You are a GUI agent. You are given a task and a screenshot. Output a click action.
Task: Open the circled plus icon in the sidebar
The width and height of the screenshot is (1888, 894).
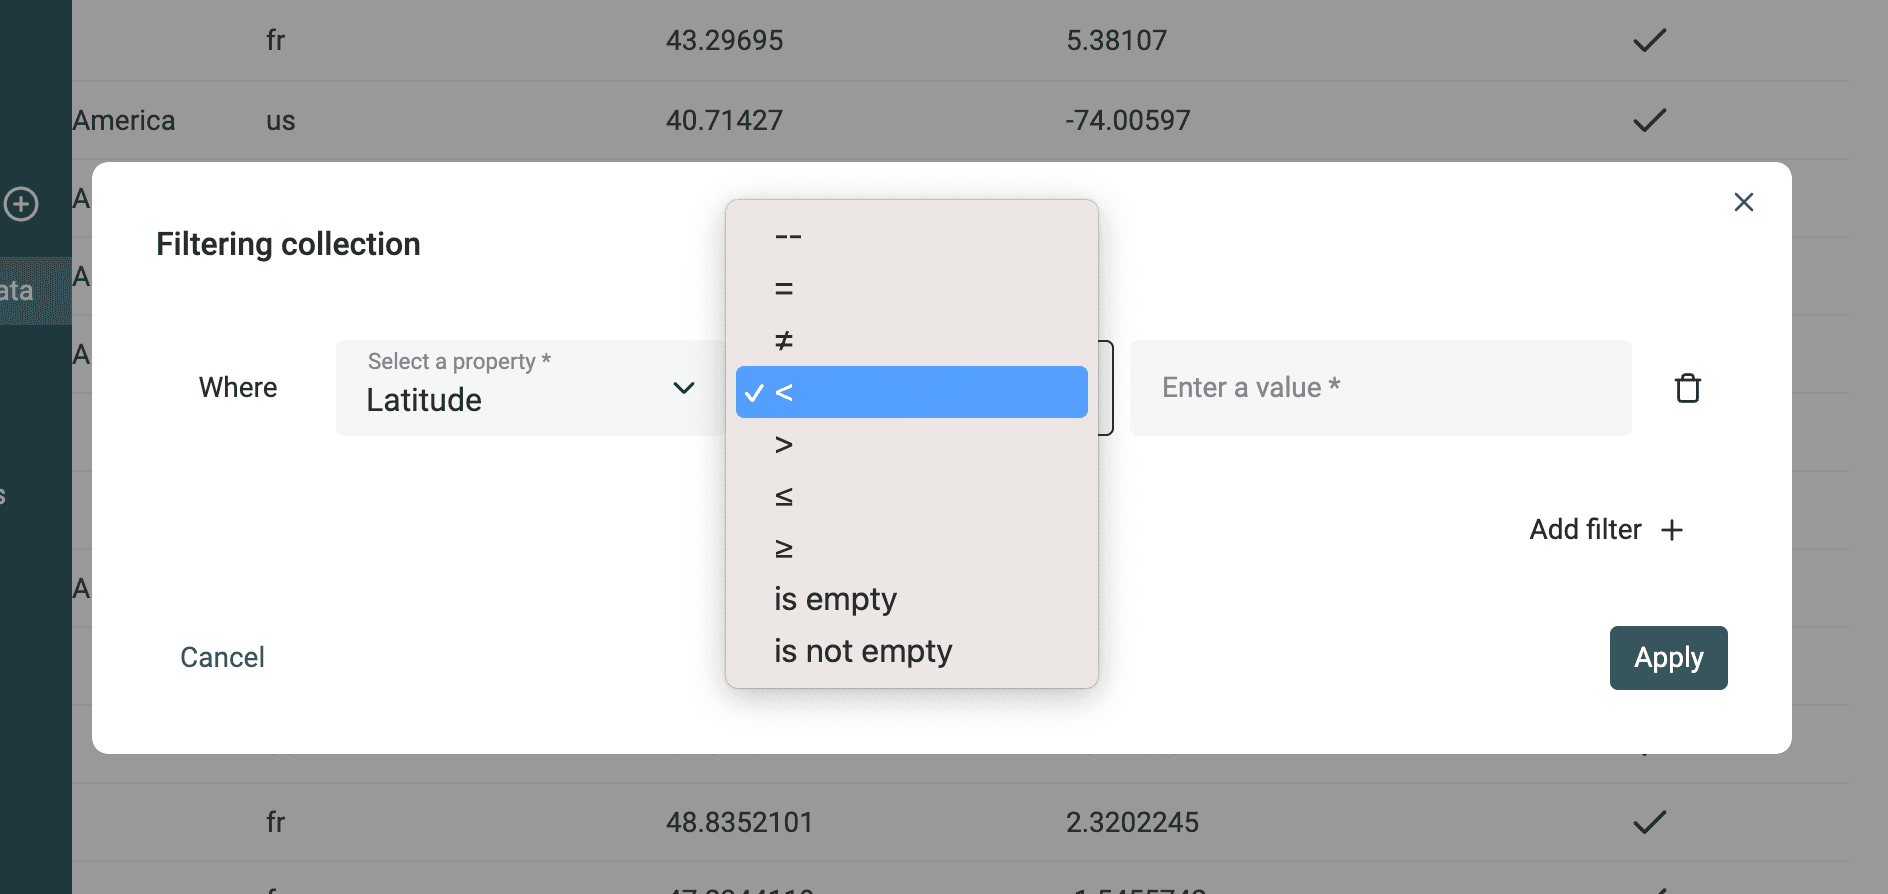pos(22,203)
